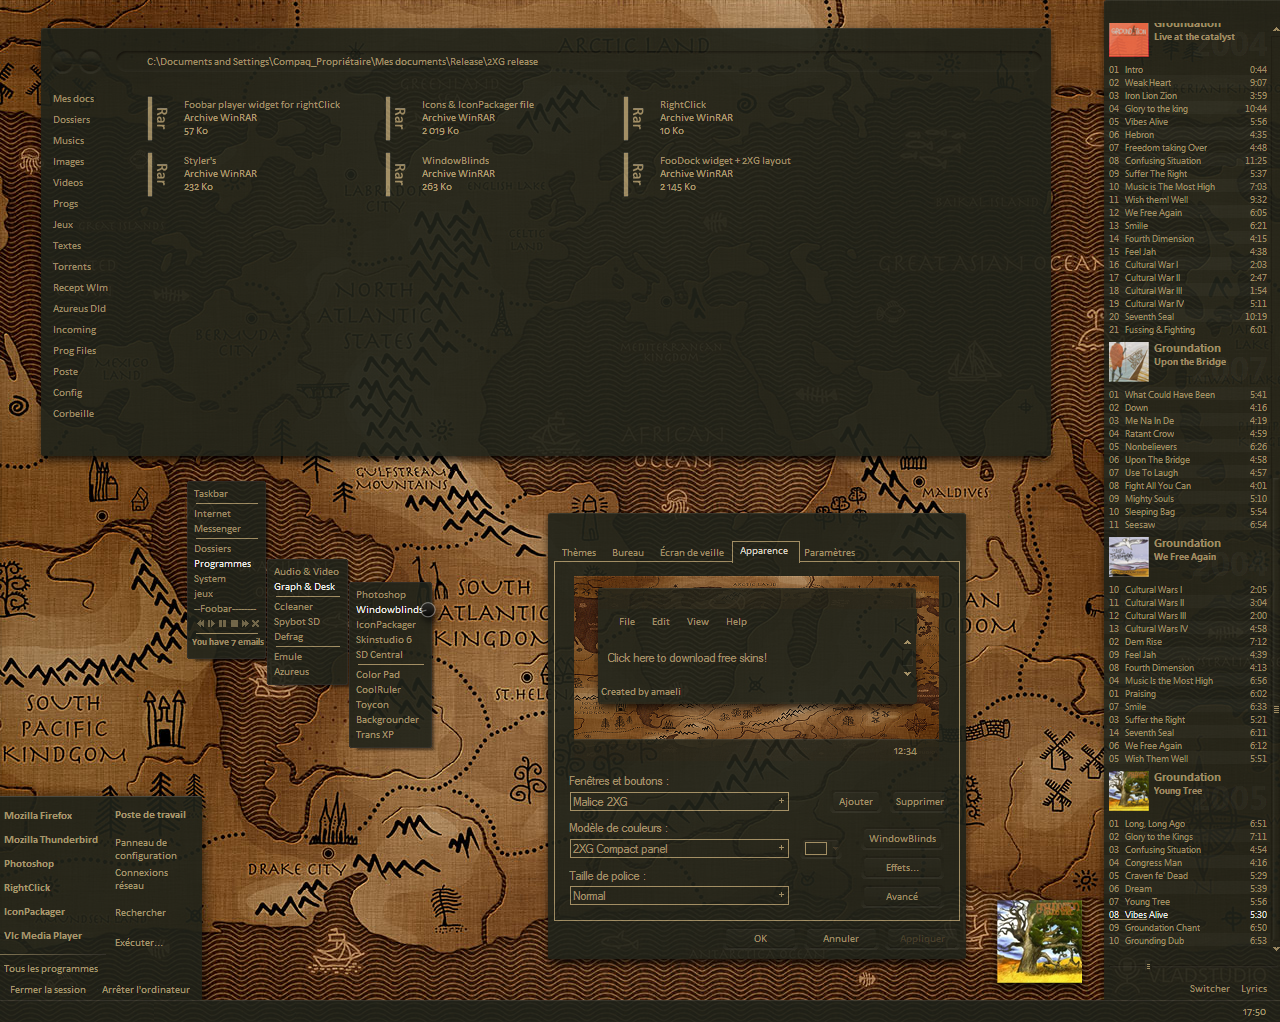Launch Ccleaner from the submenu
The width and height of the screenshot is (1280, 1022).
[294, 607]
